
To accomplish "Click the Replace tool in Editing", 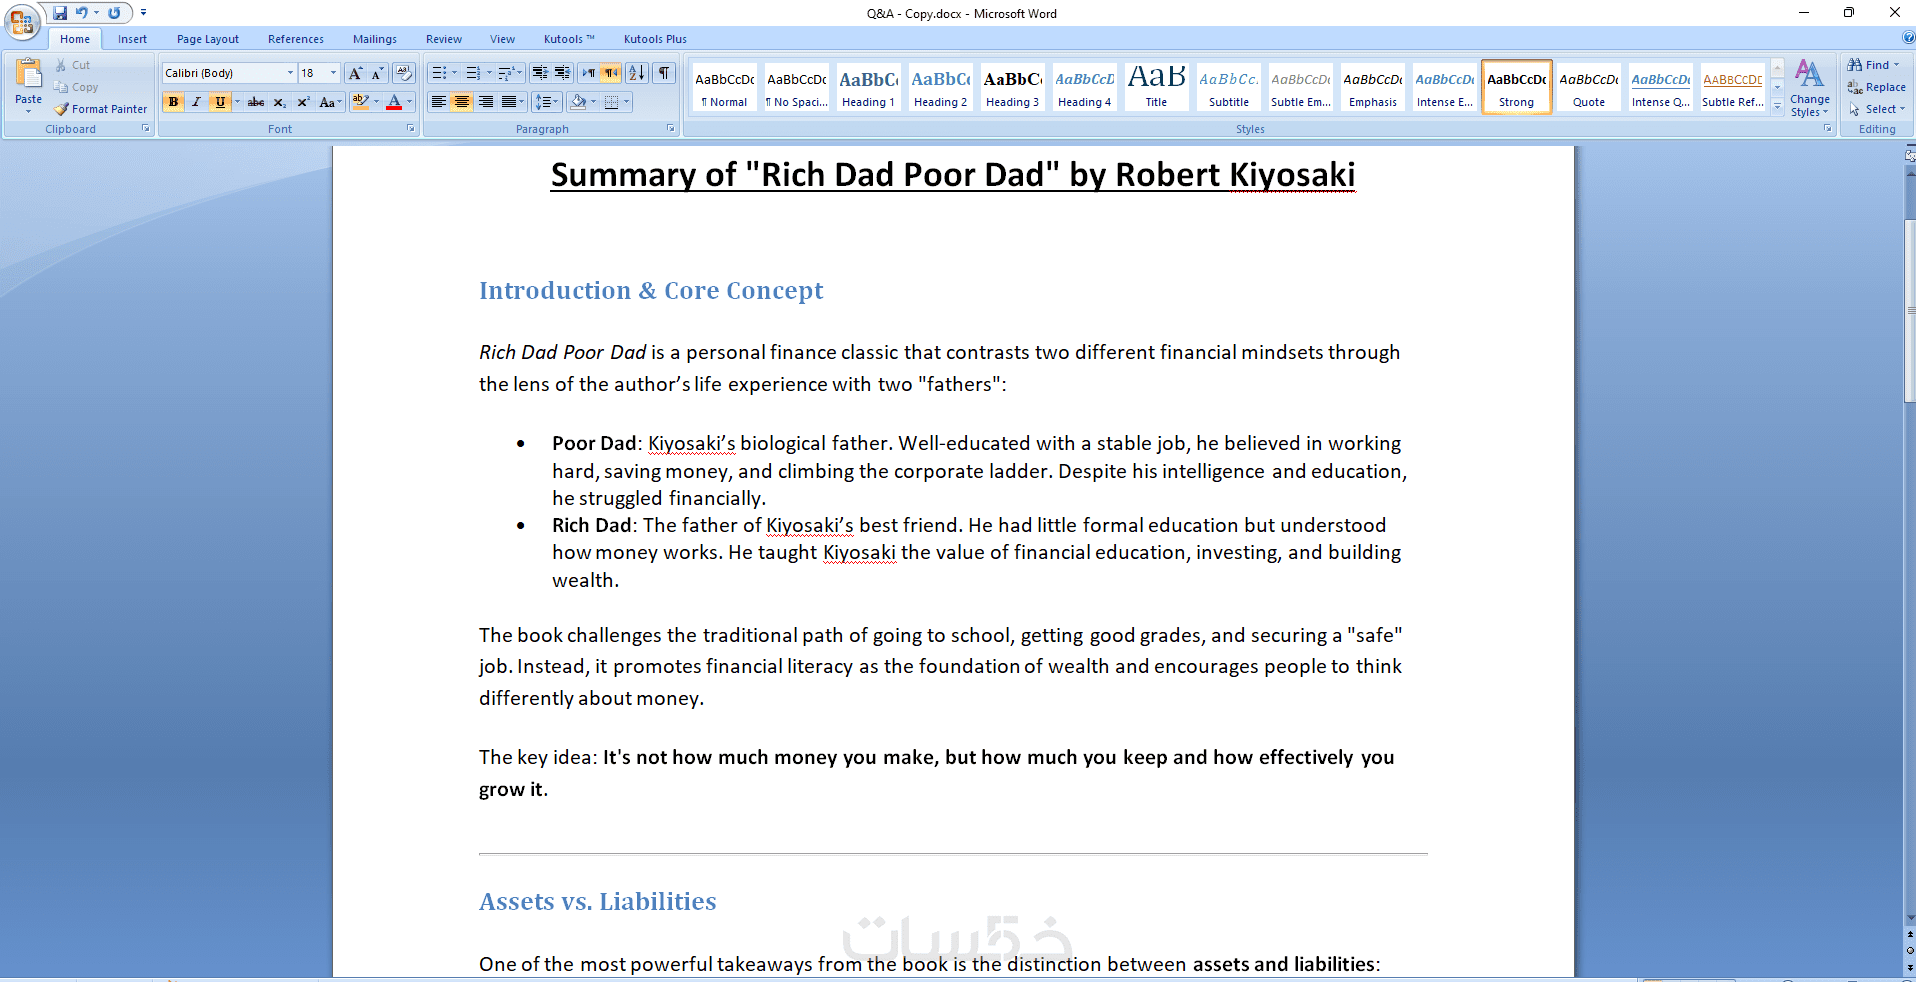I will coord(1877,87).
